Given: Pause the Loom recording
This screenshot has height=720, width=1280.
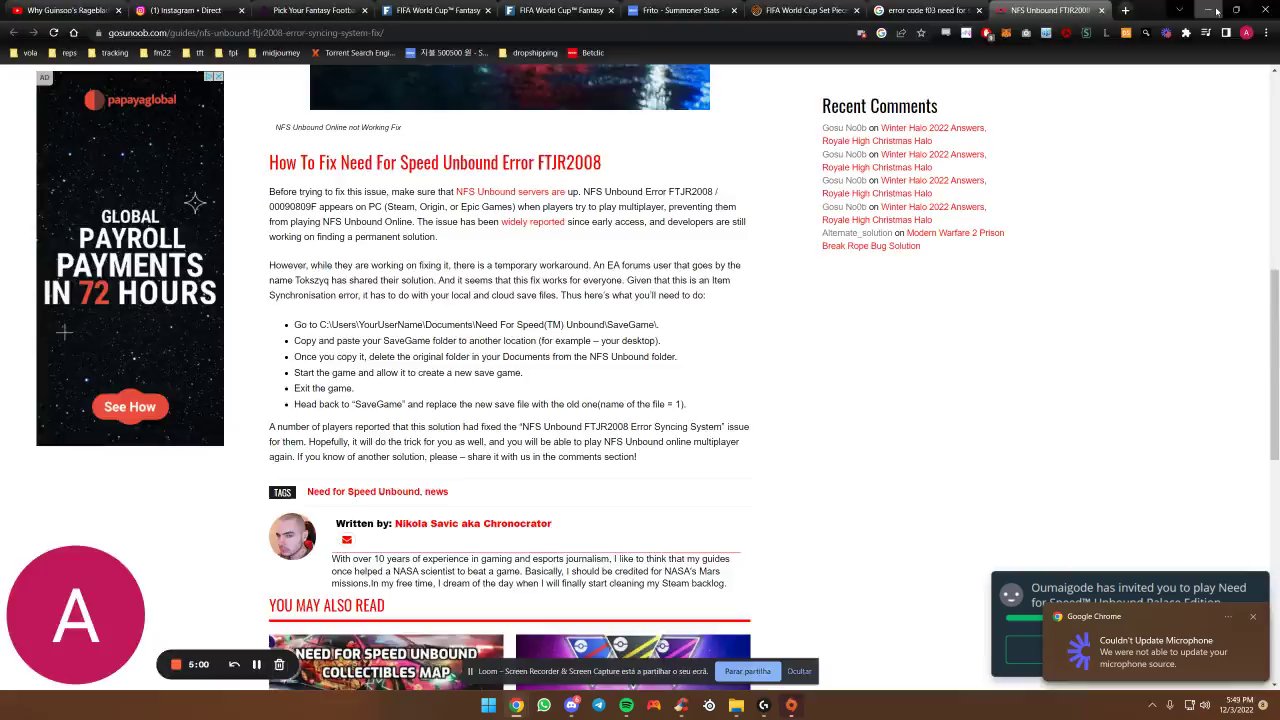Looking at the screenshot, I should tap(256, 664).
